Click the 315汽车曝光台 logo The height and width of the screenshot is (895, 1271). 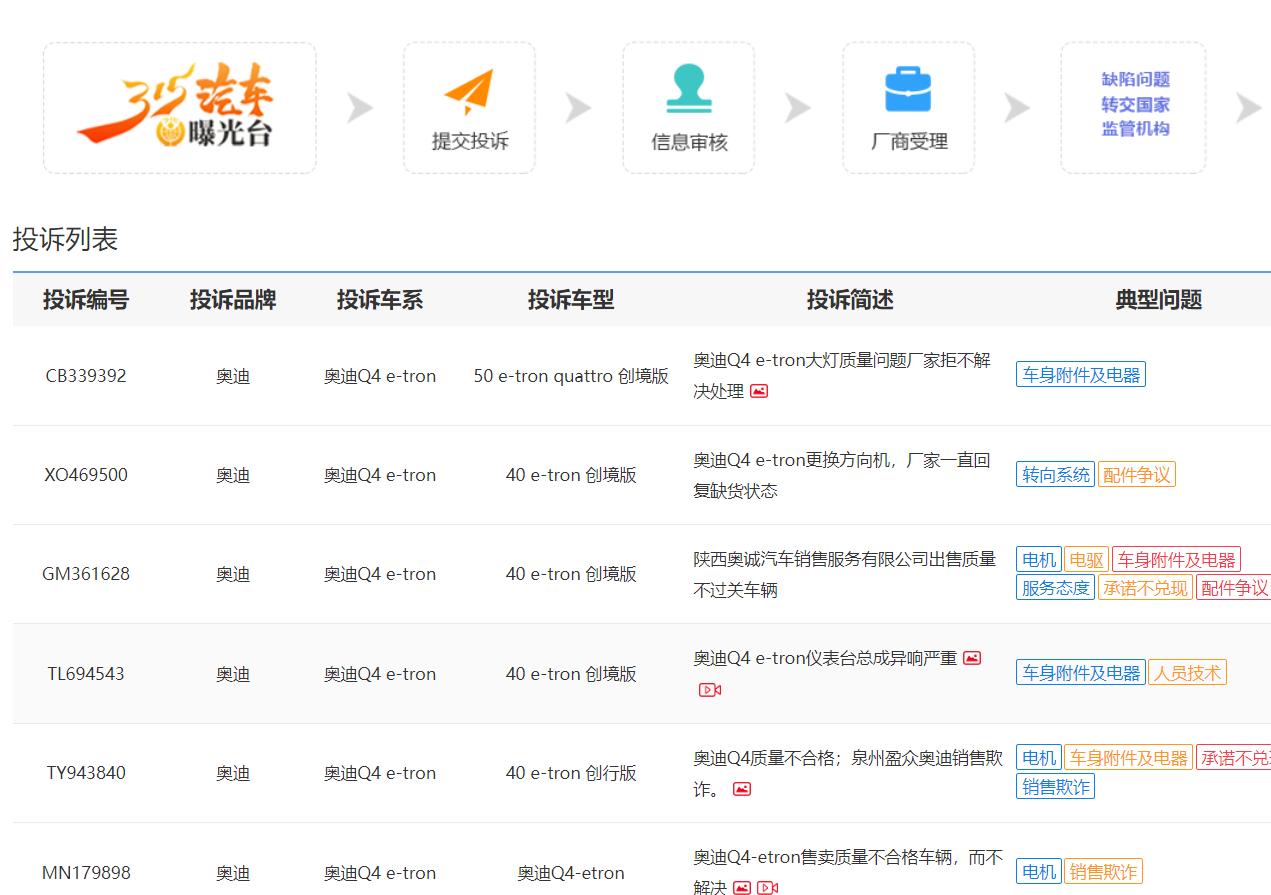[x=179, y=107]
